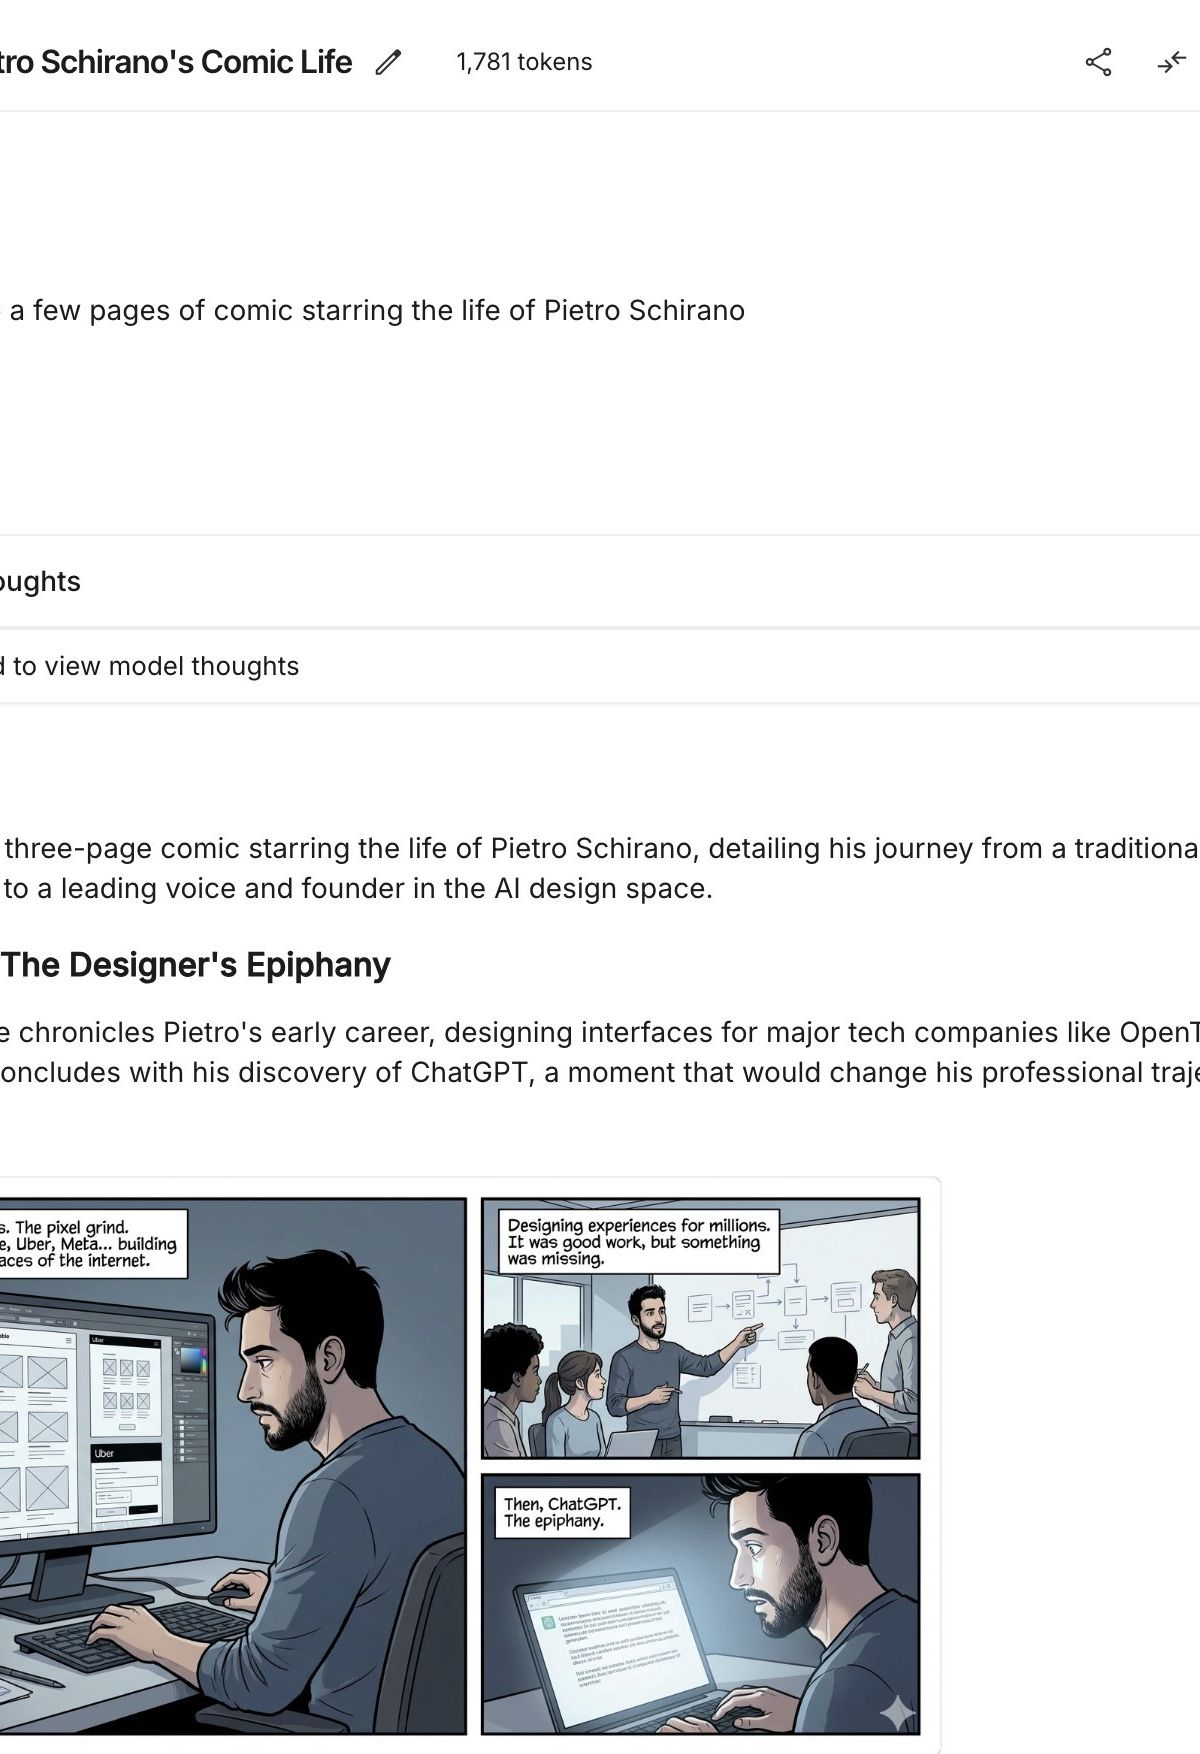Click the pencil icon to edit title
Viewport: 1200px width, 1754px height.
(x=388, y=62)
